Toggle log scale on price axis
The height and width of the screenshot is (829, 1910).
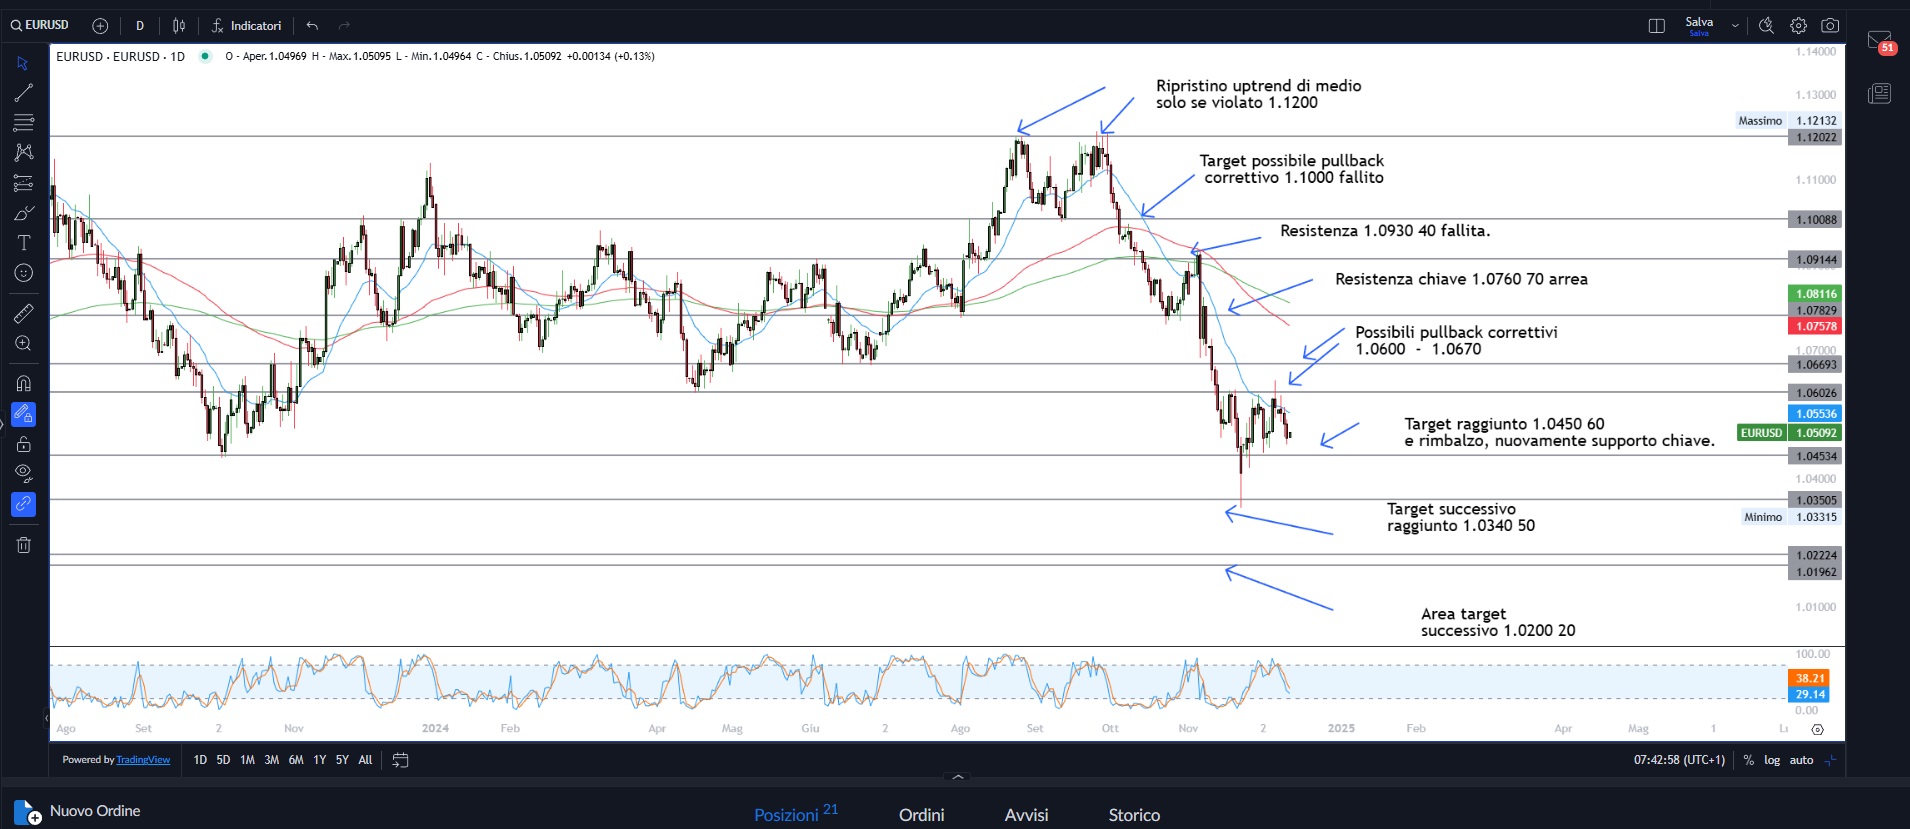tap(1771, 760)
